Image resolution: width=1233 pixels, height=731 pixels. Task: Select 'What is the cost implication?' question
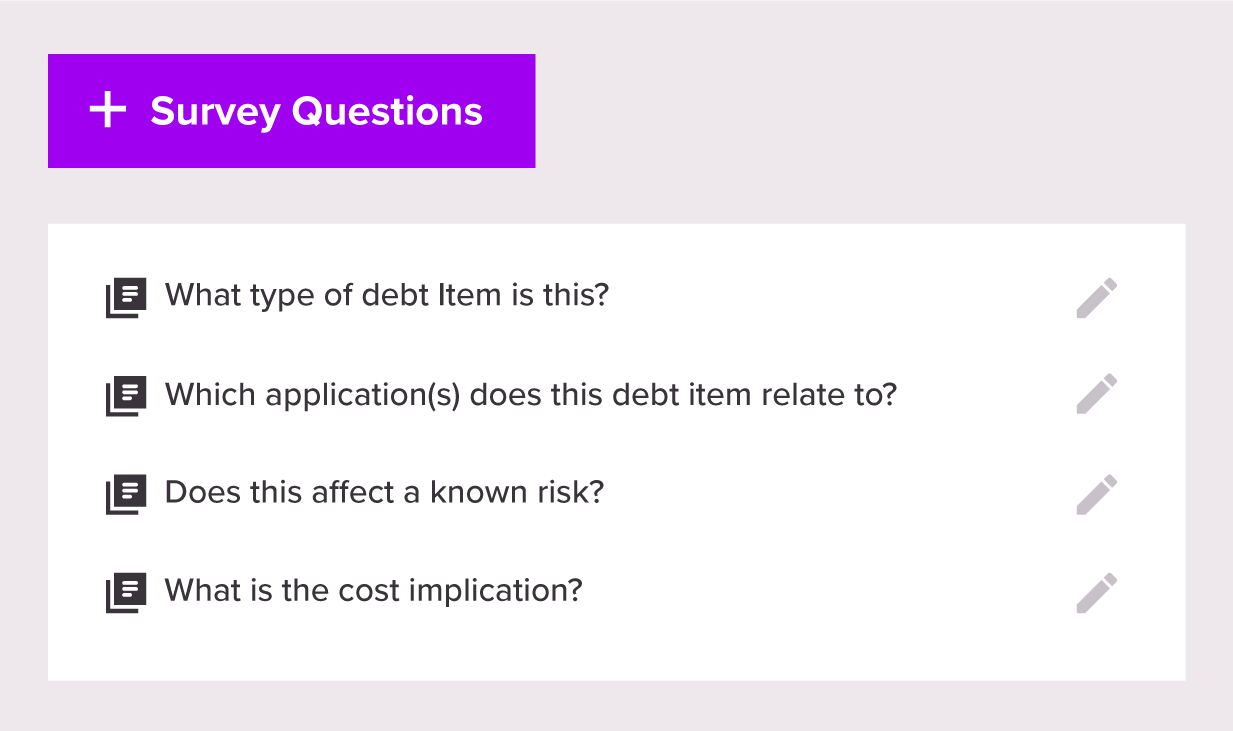point(373,590)
